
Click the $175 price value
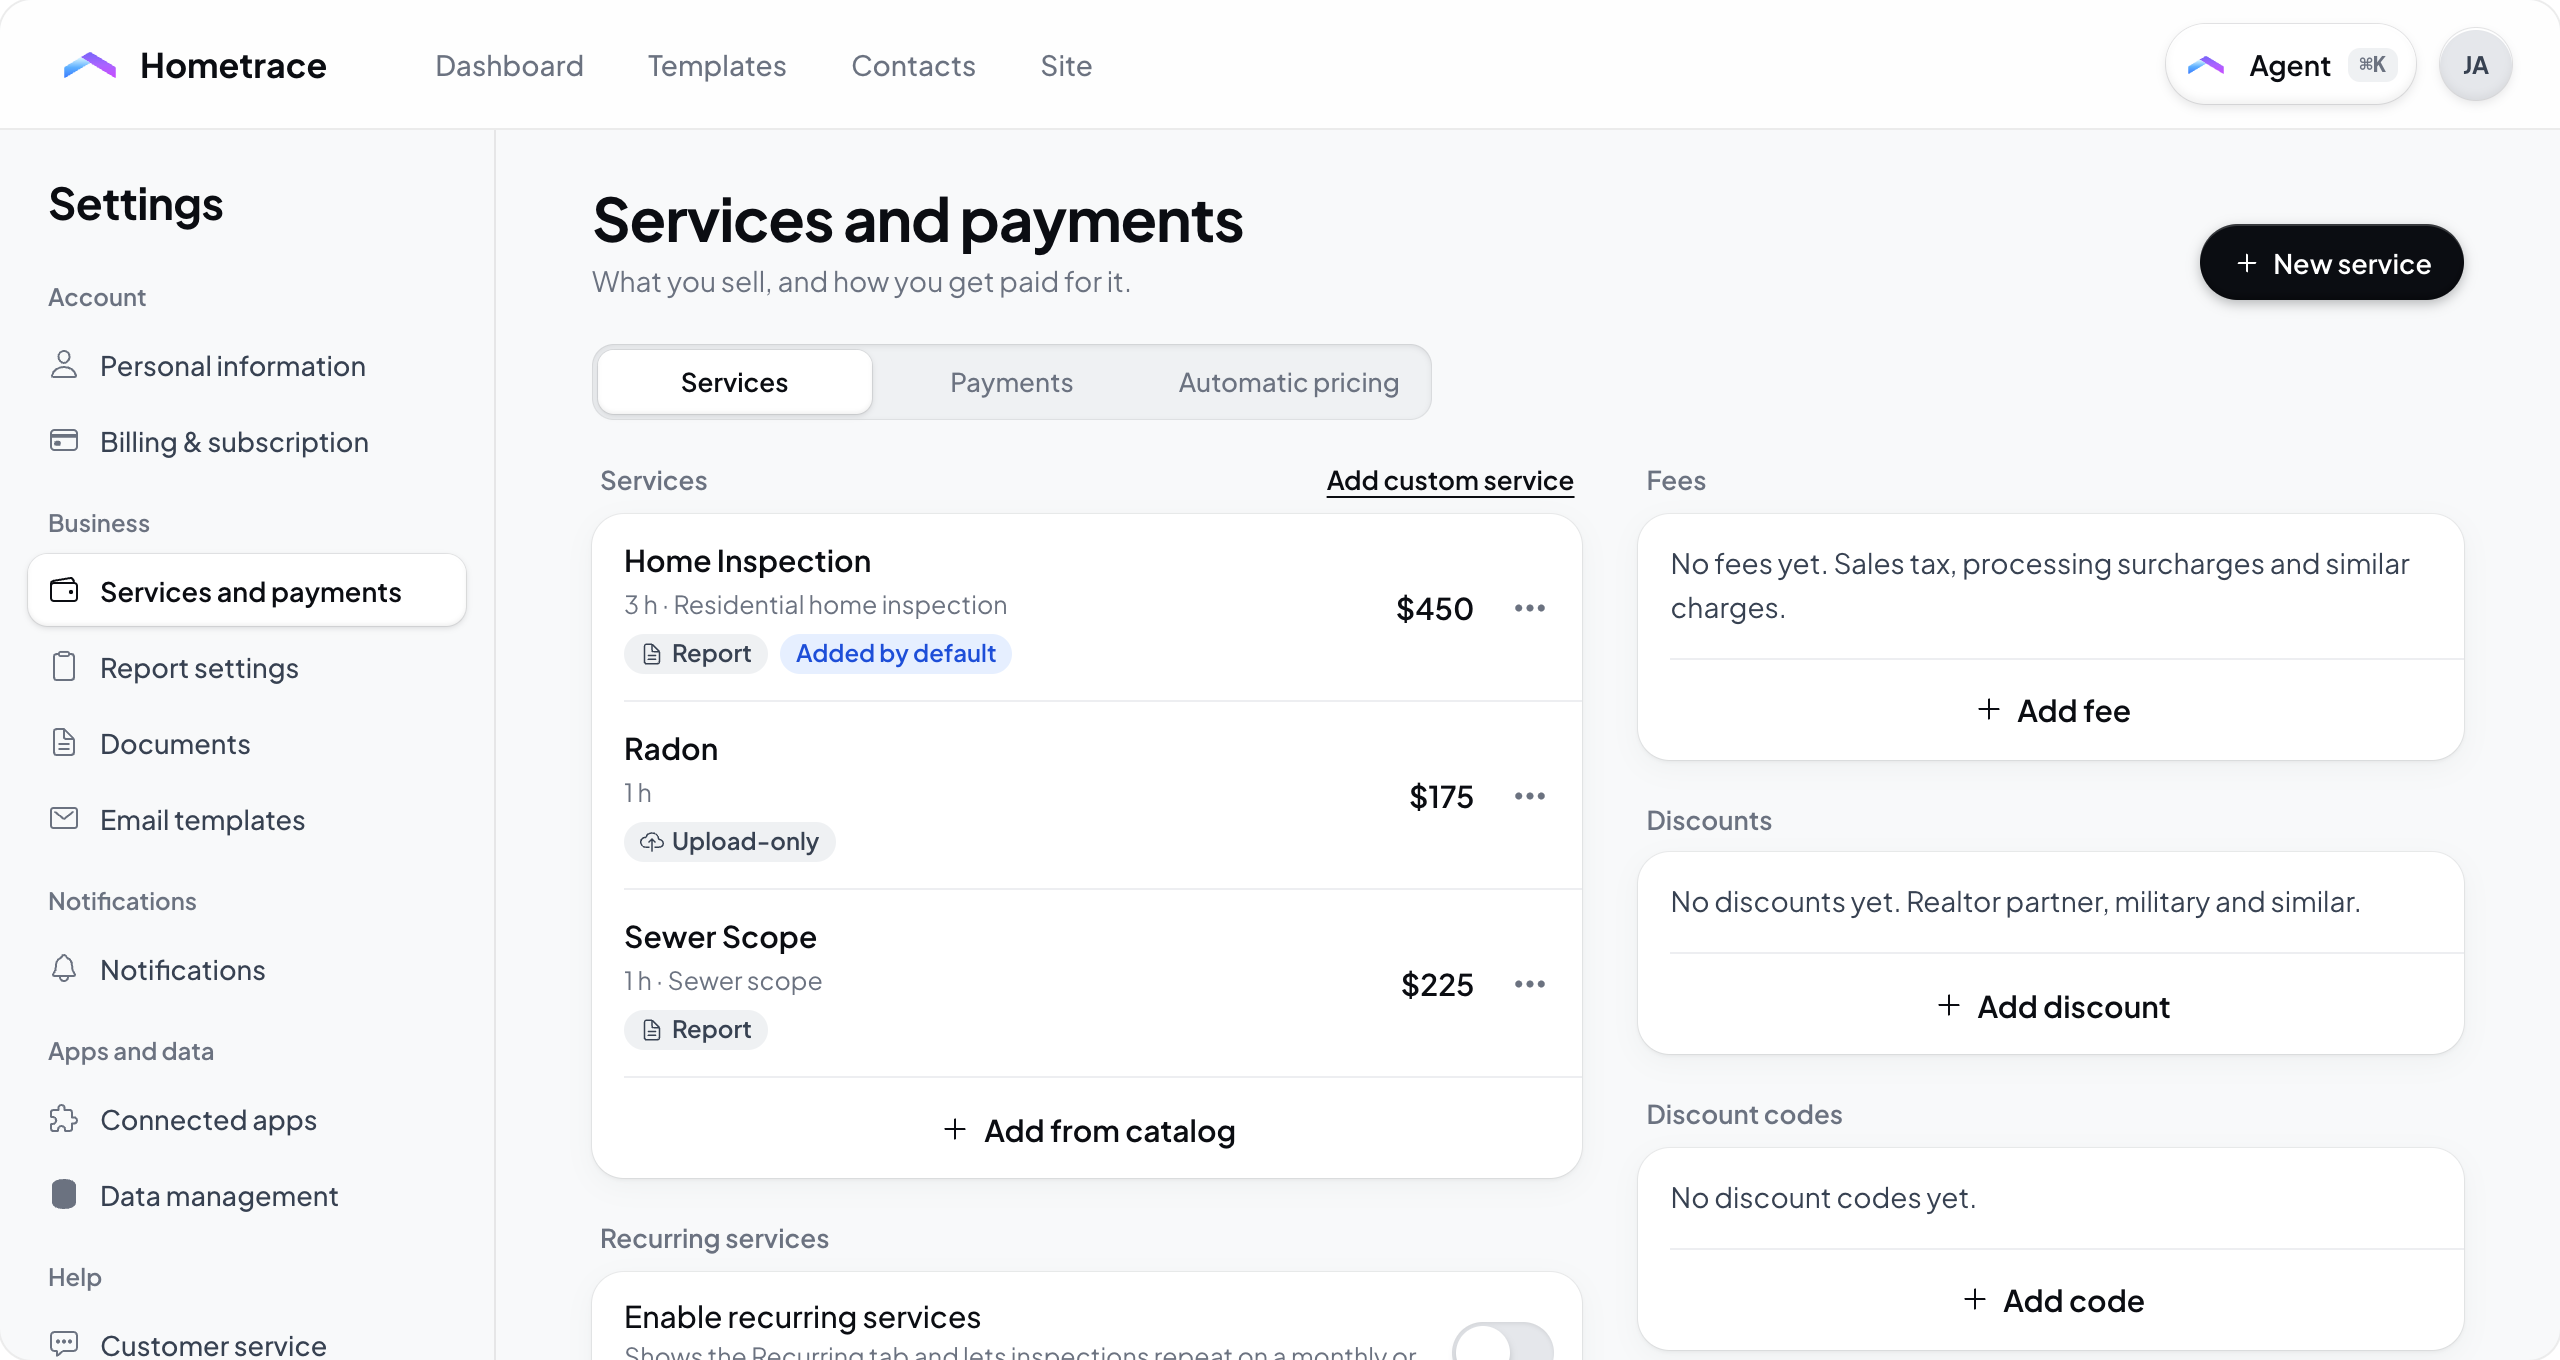click(1441, 796)
